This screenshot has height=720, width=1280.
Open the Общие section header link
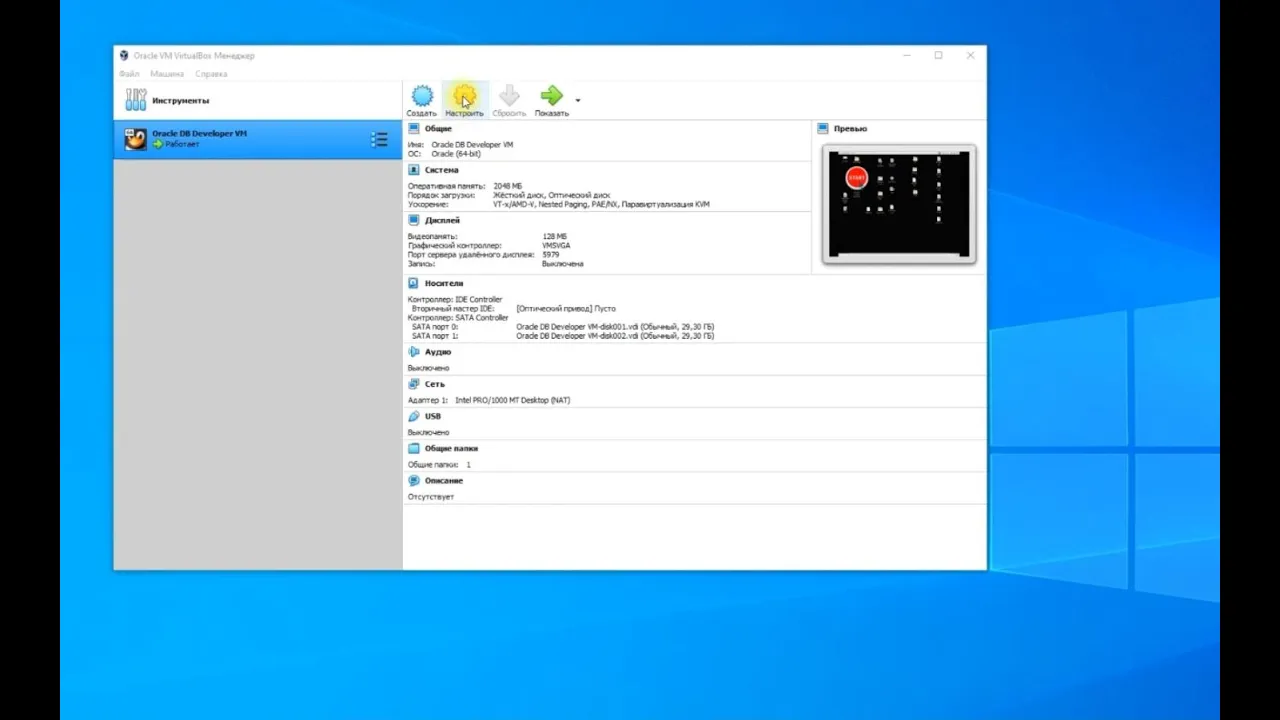[438, 129]
